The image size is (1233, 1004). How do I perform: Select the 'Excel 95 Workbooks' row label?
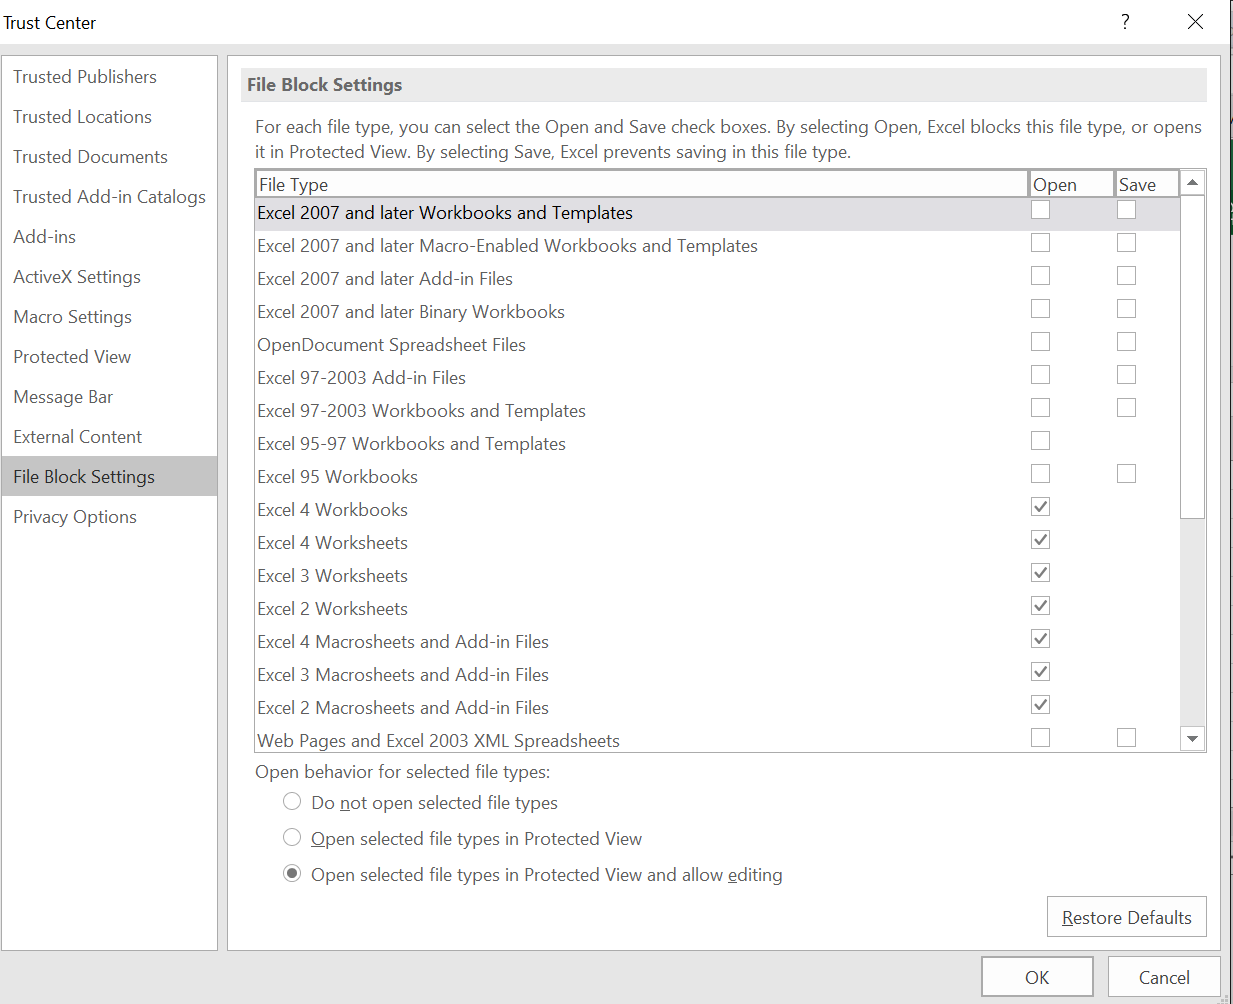click(x=337, y=477)
